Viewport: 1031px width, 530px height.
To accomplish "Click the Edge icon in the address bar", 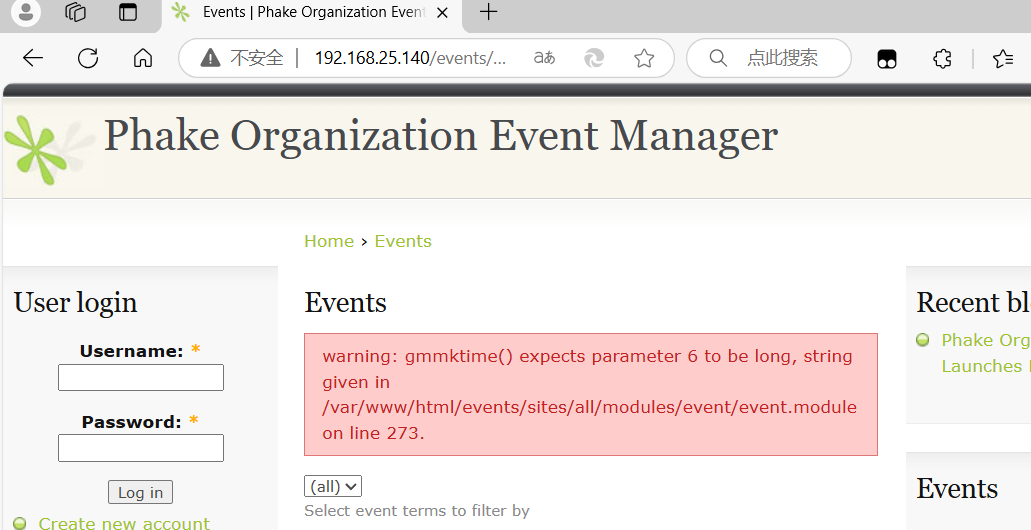I will pos(594,58).
